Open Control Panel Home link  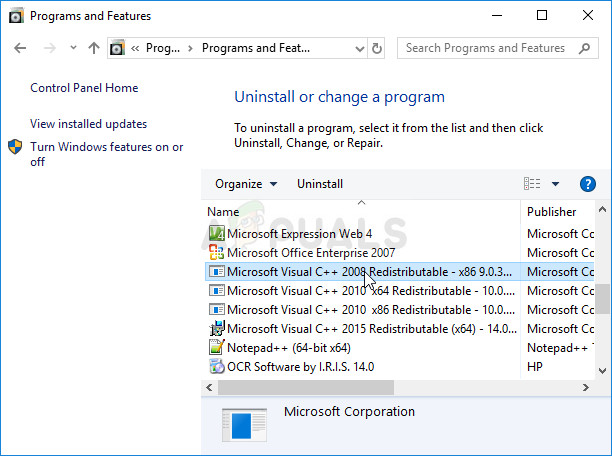[x=84, y=88]
